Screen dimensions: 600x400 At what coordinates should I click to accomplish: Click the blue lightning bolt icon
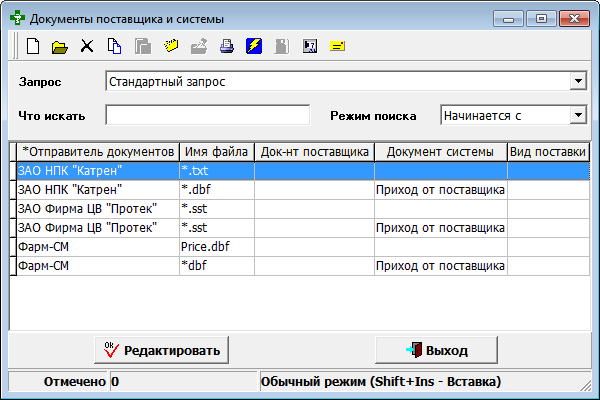[x=254, y=46]
